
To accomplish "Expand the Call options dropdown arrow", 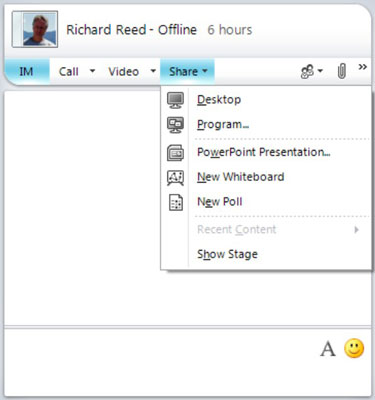I will (92, 71).
